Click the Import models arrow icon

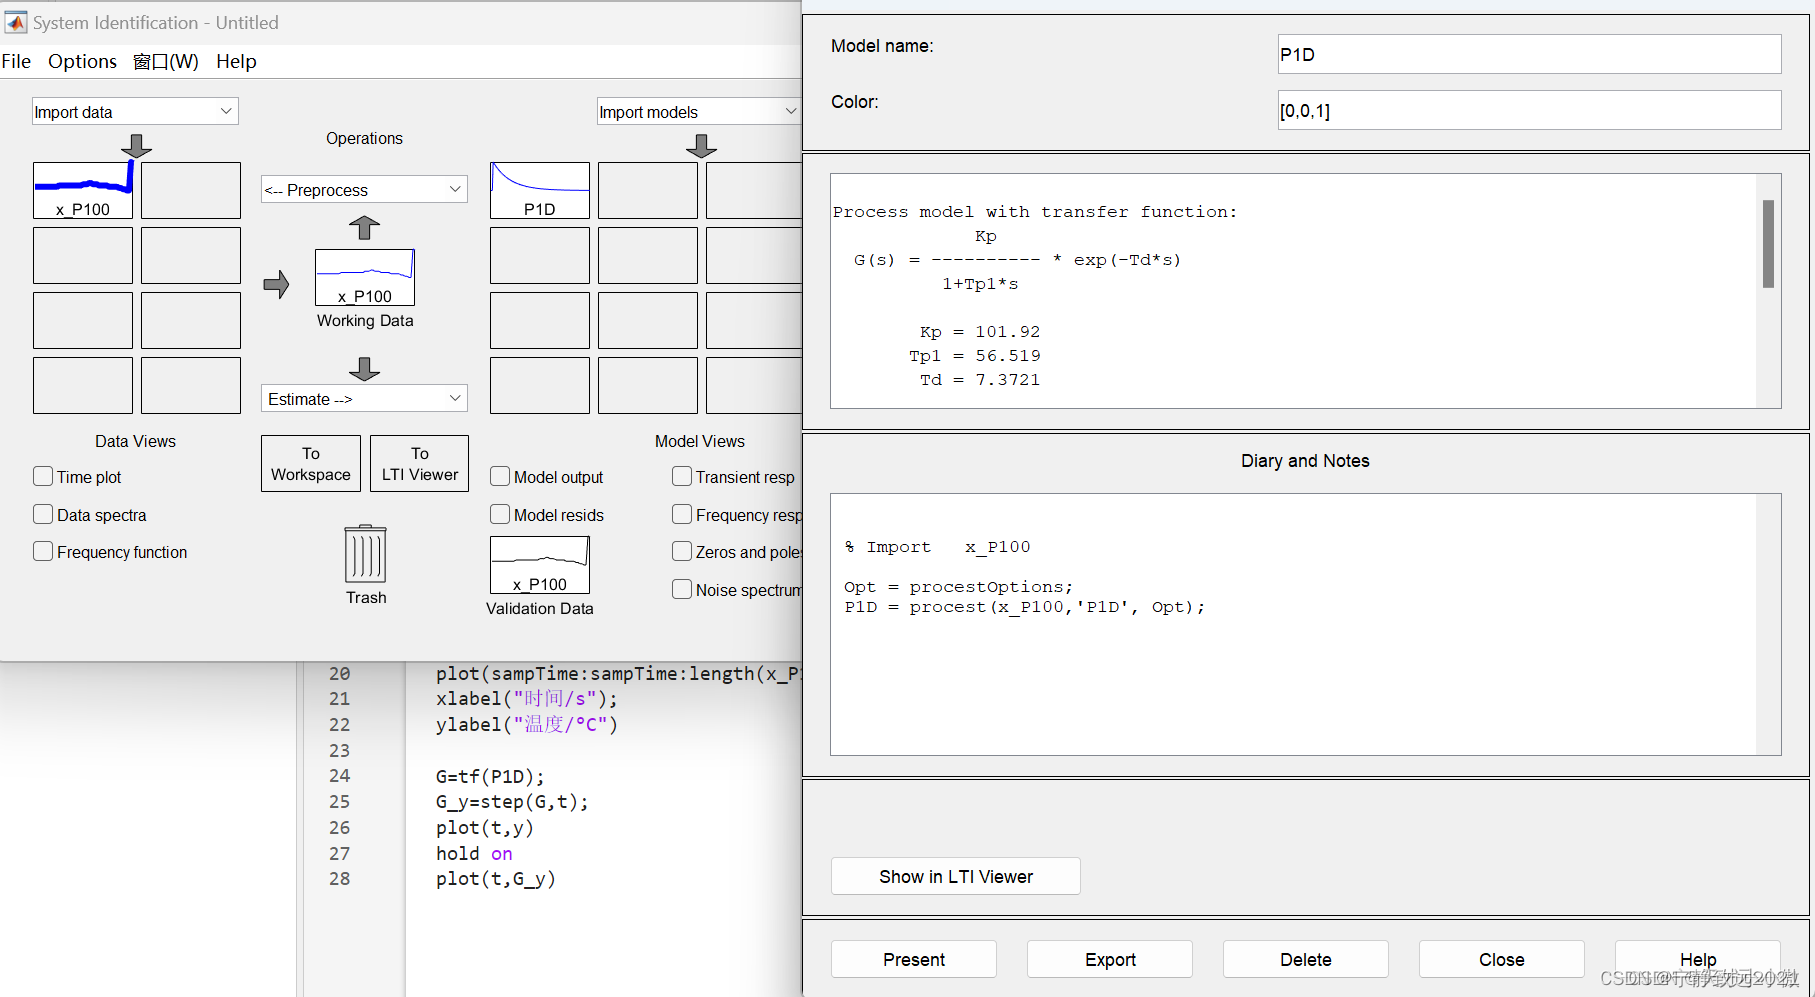702,147
